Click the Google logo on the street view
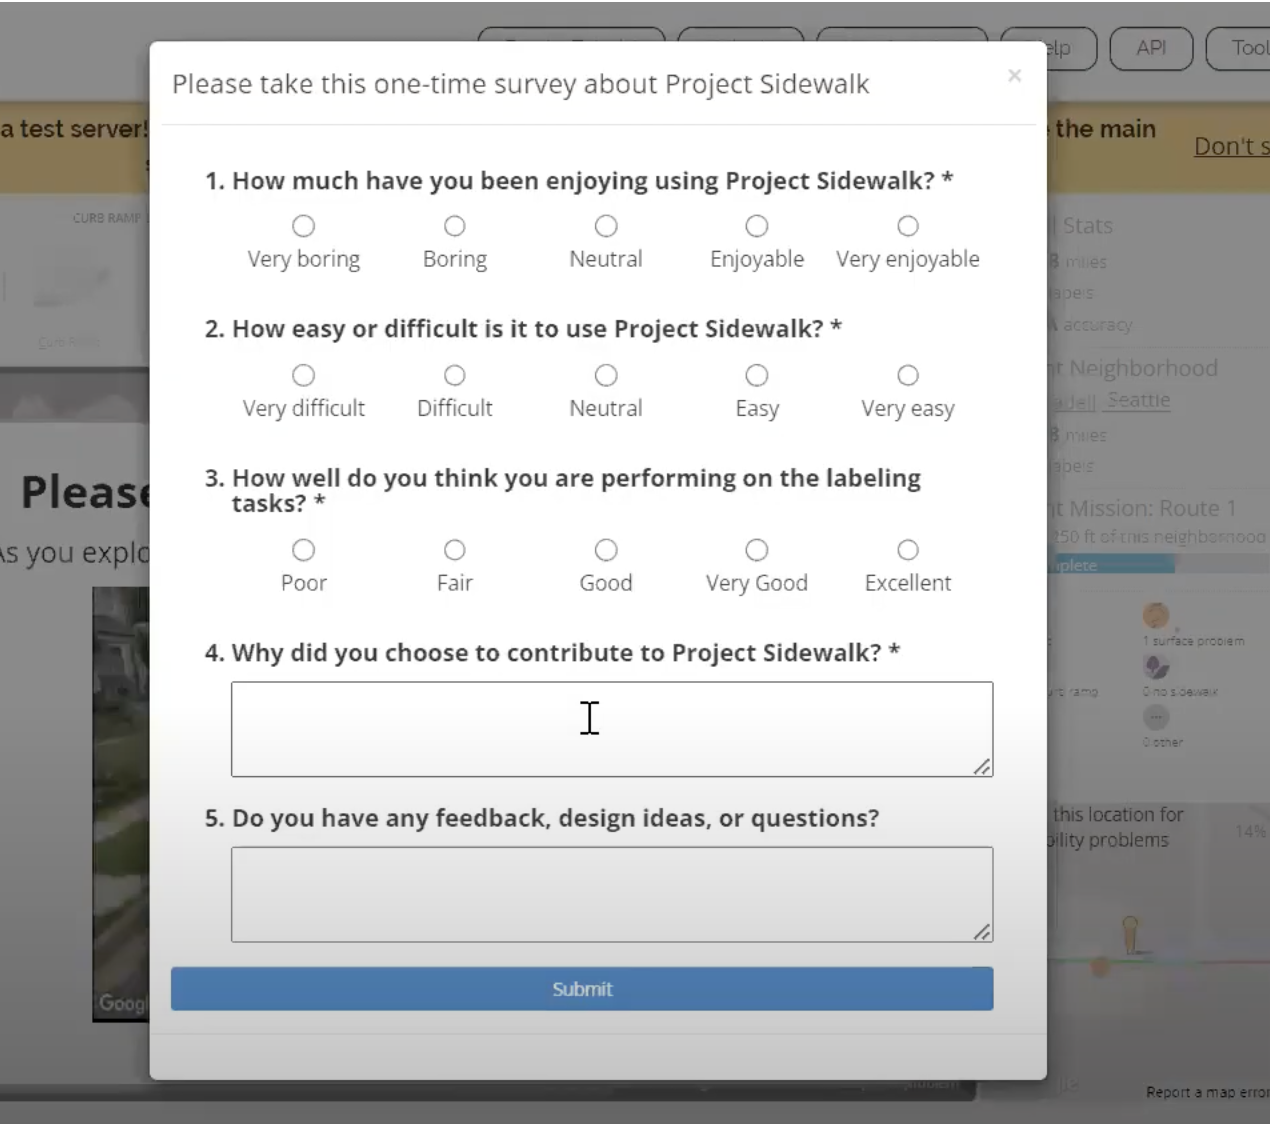1270x1124 pixels. click(x=120, y=1003)
